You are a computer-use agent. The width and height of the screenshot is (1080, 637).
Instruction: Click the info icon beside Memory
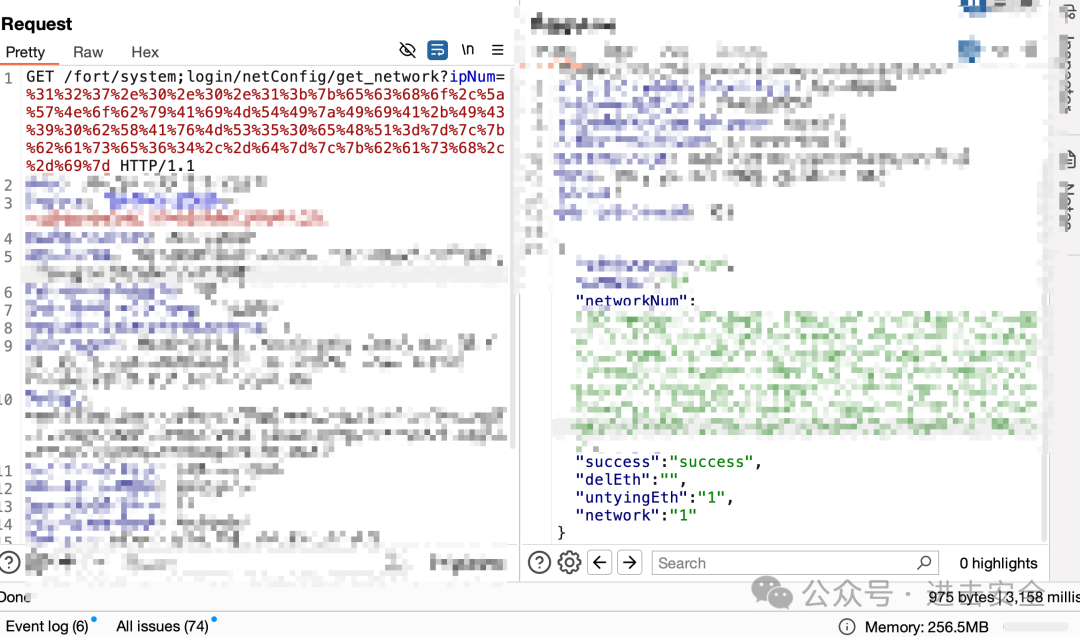click(847, 626)
